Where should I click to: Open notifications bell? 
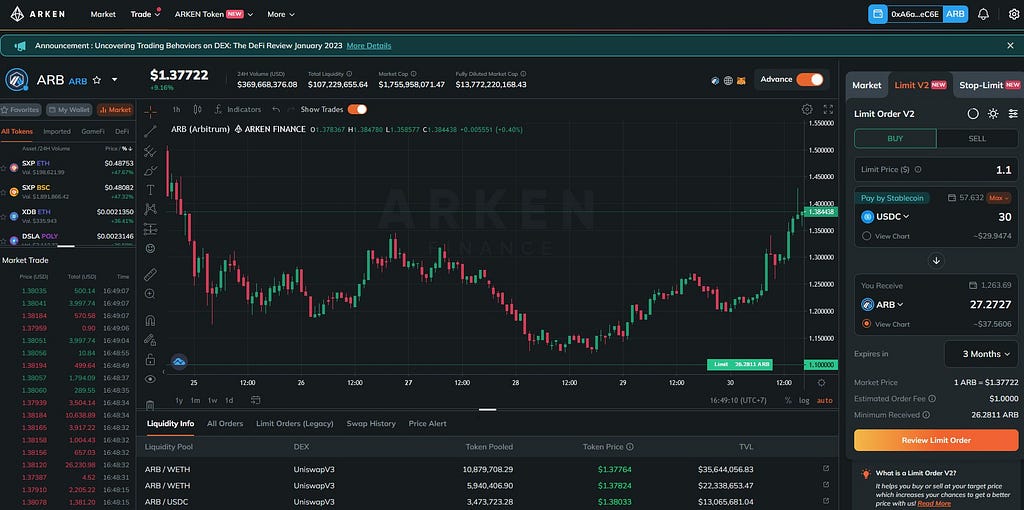(x=984, y=14)
